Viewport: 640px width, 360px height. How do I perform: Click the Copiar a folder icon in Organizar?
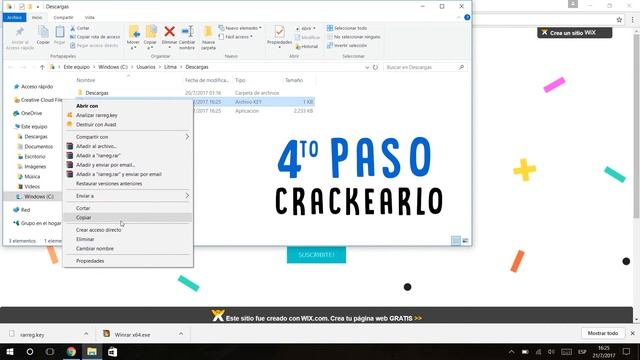click(150, 38)
